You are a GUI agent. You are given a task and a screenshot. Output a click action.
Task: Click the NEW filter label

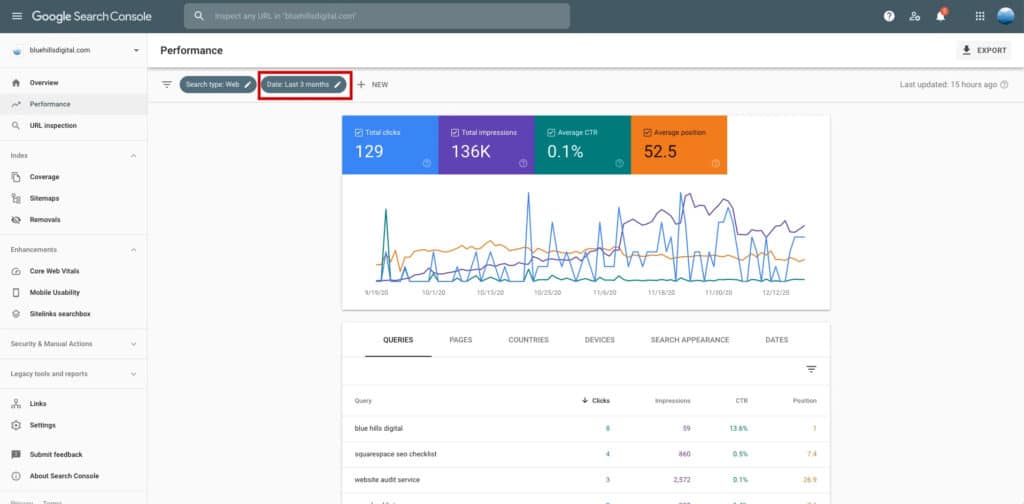(380, 84)
